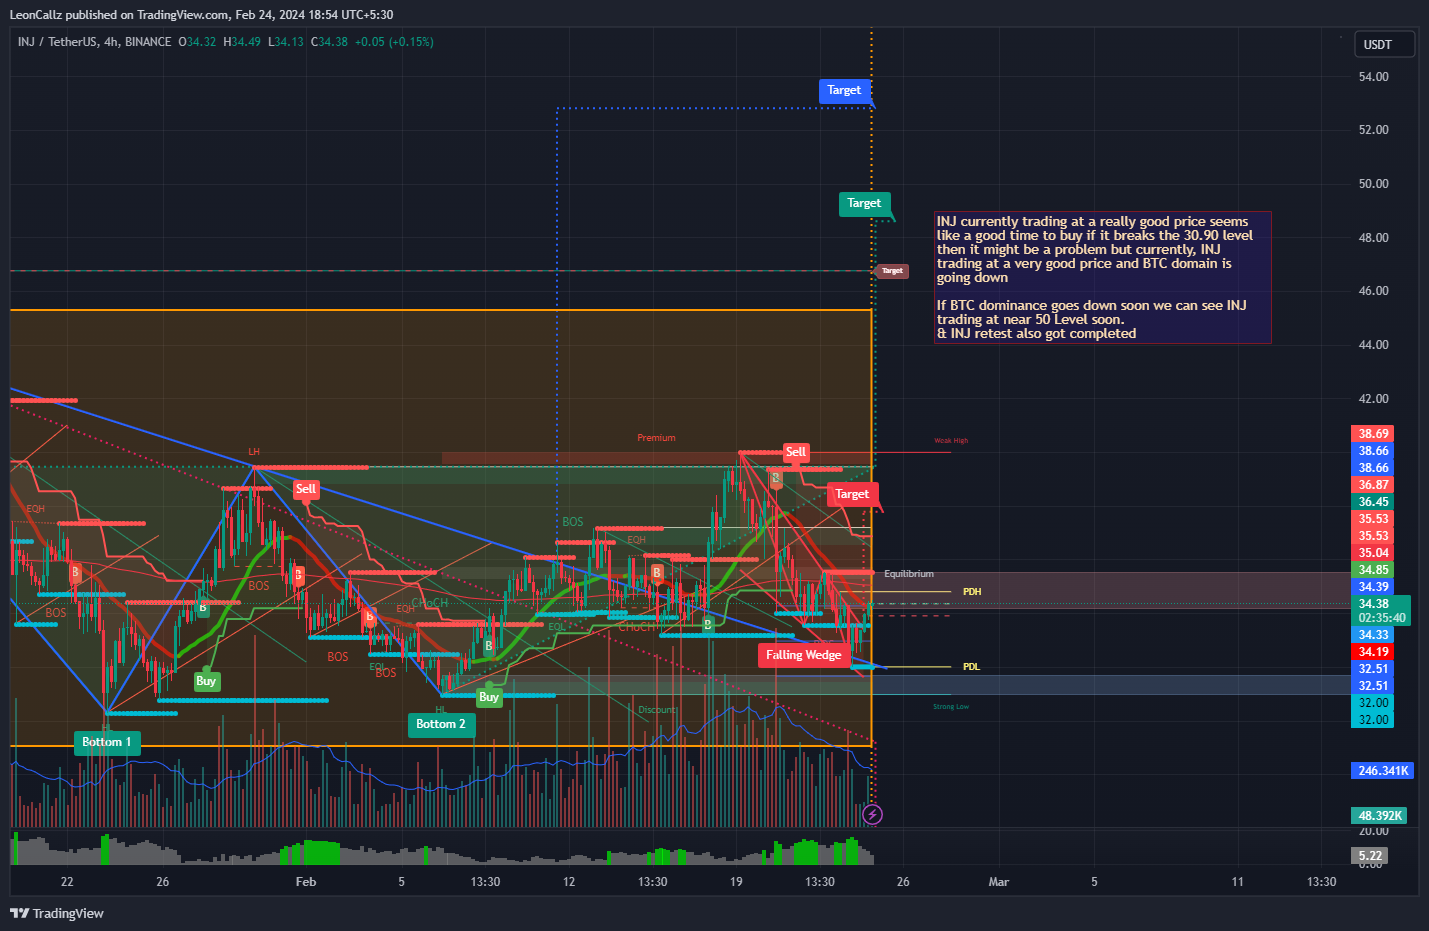Select the Bottom 1 label

coord(107,742)
